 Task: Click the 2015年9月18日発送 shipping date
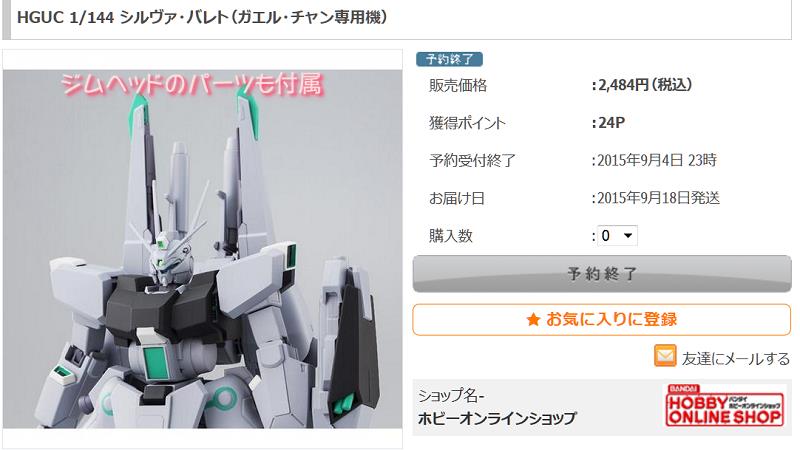point(658,198)
